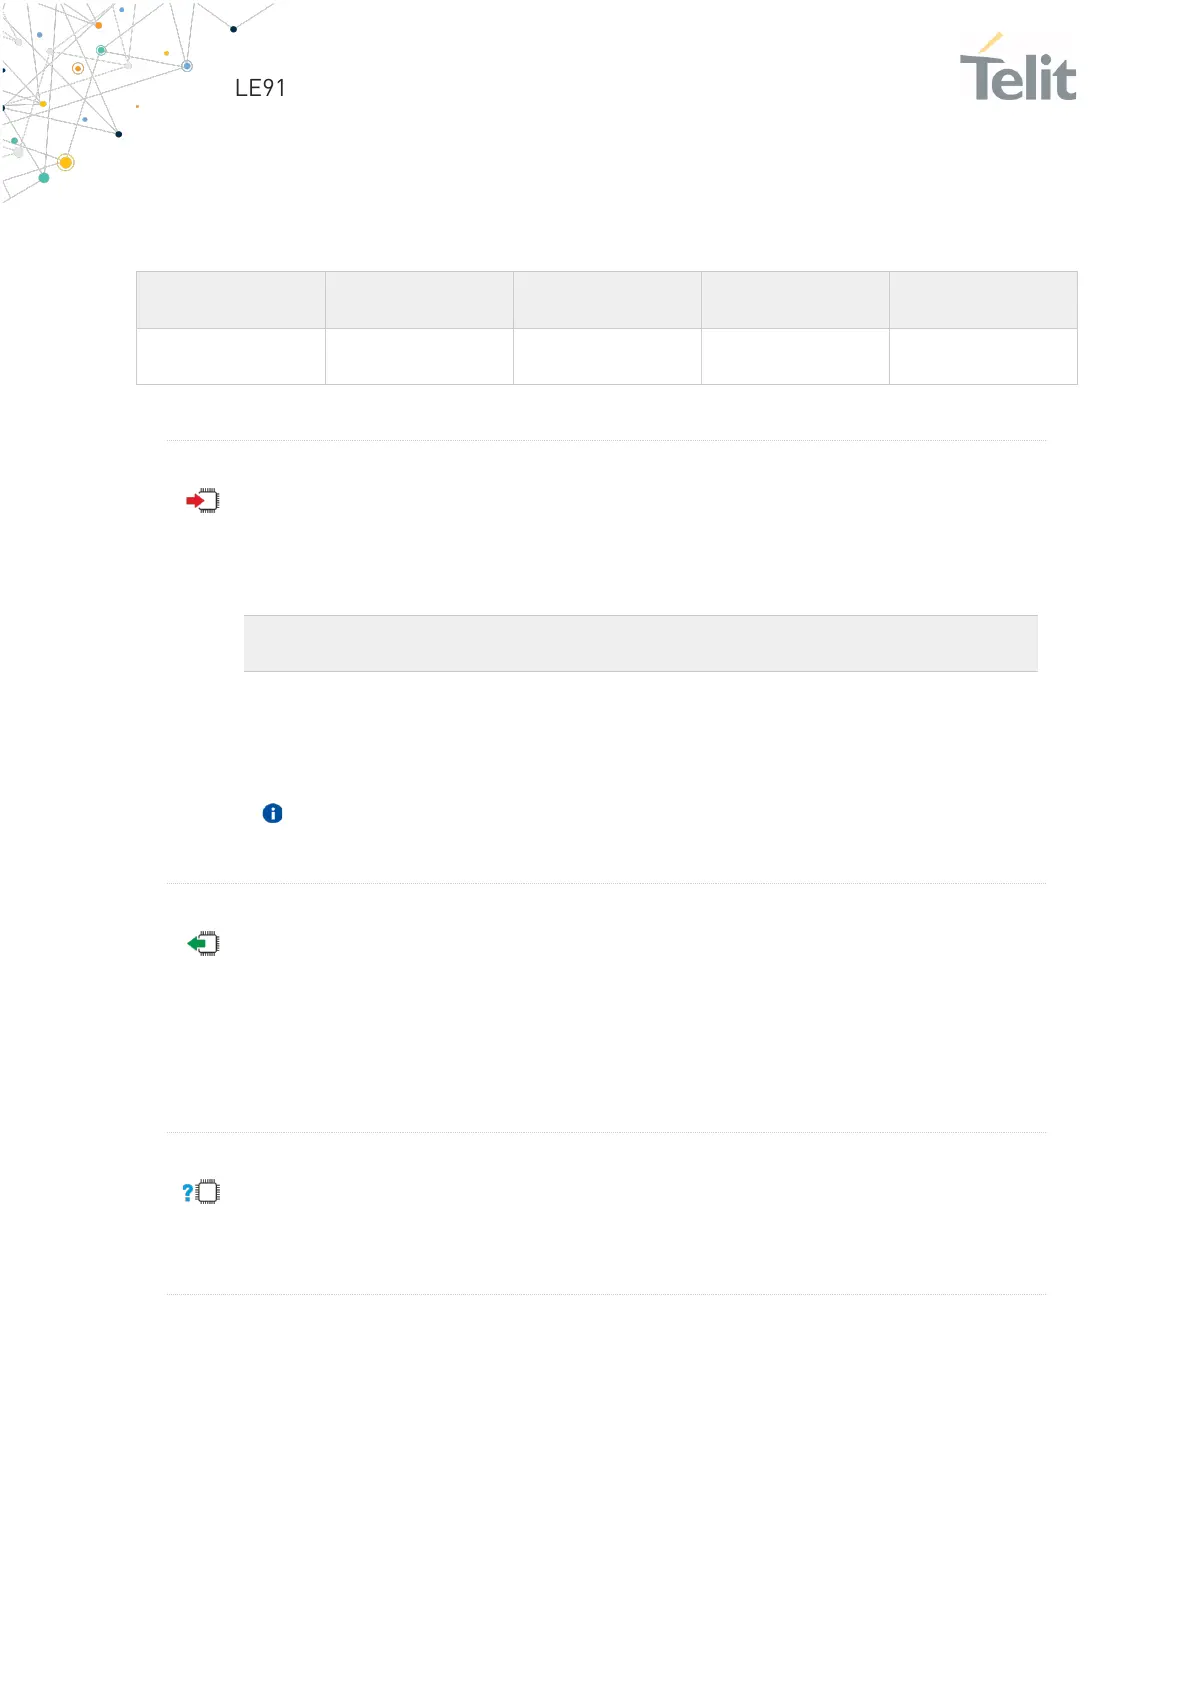Click the first gray header cell of the table
Viewport: 1191px width, 1684px height.
click(231, 300)
